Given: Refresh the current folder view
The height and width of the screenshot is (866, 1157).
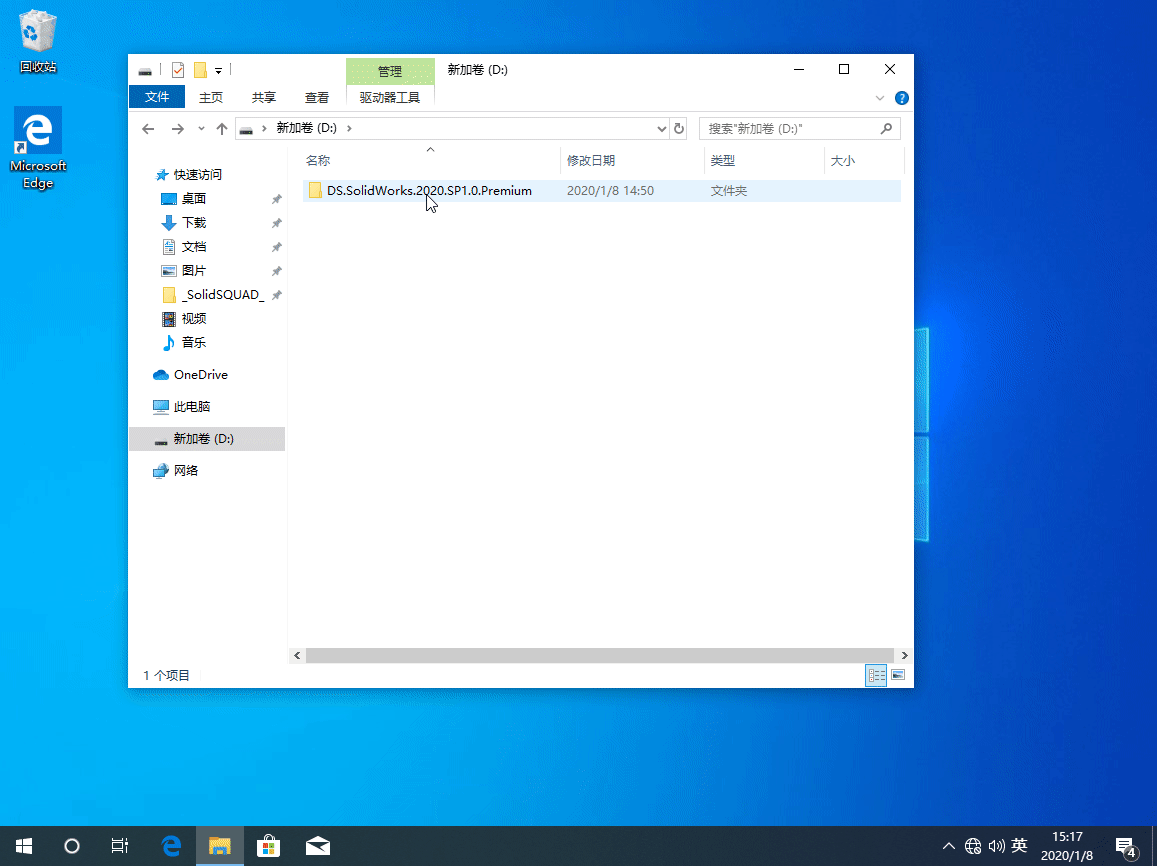Looking at the screenshot, I should point(679,128).
